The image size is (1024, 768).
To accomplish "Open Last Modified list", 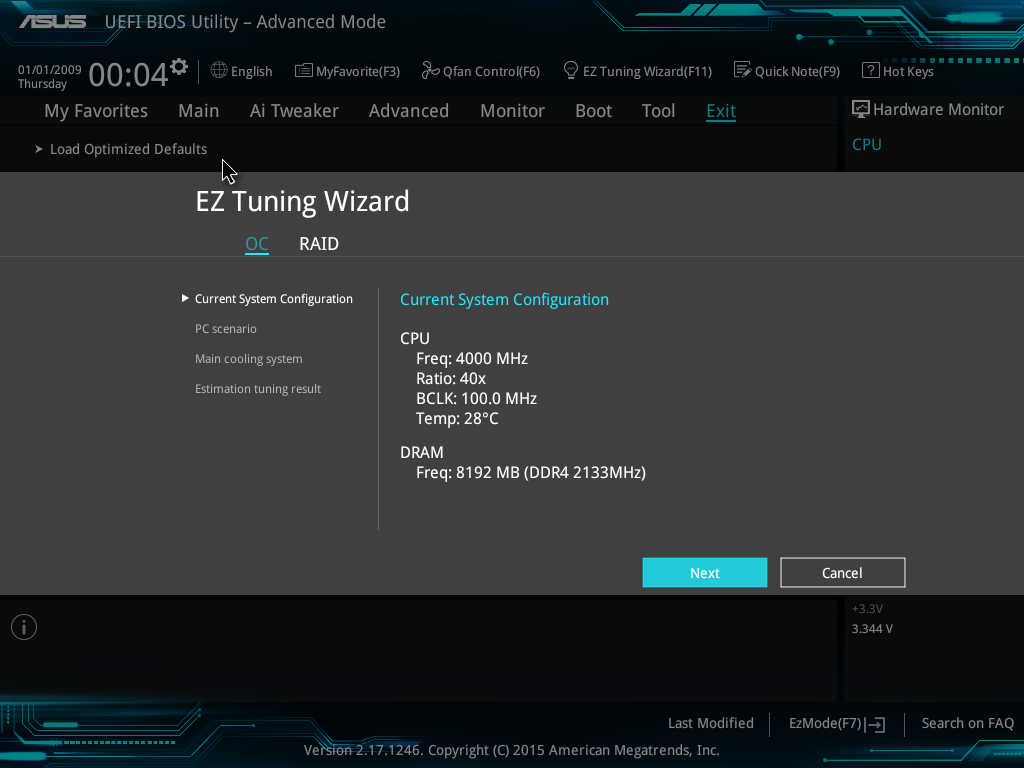I will click(711, 724).
